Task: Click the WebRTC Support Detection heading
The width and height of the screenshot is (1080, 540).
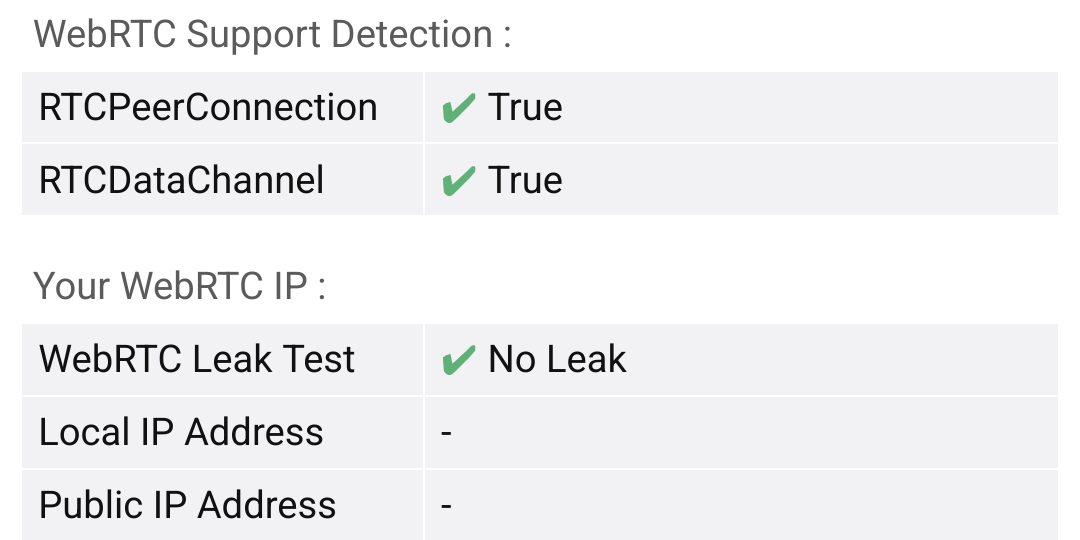Action: coord(273,34)
